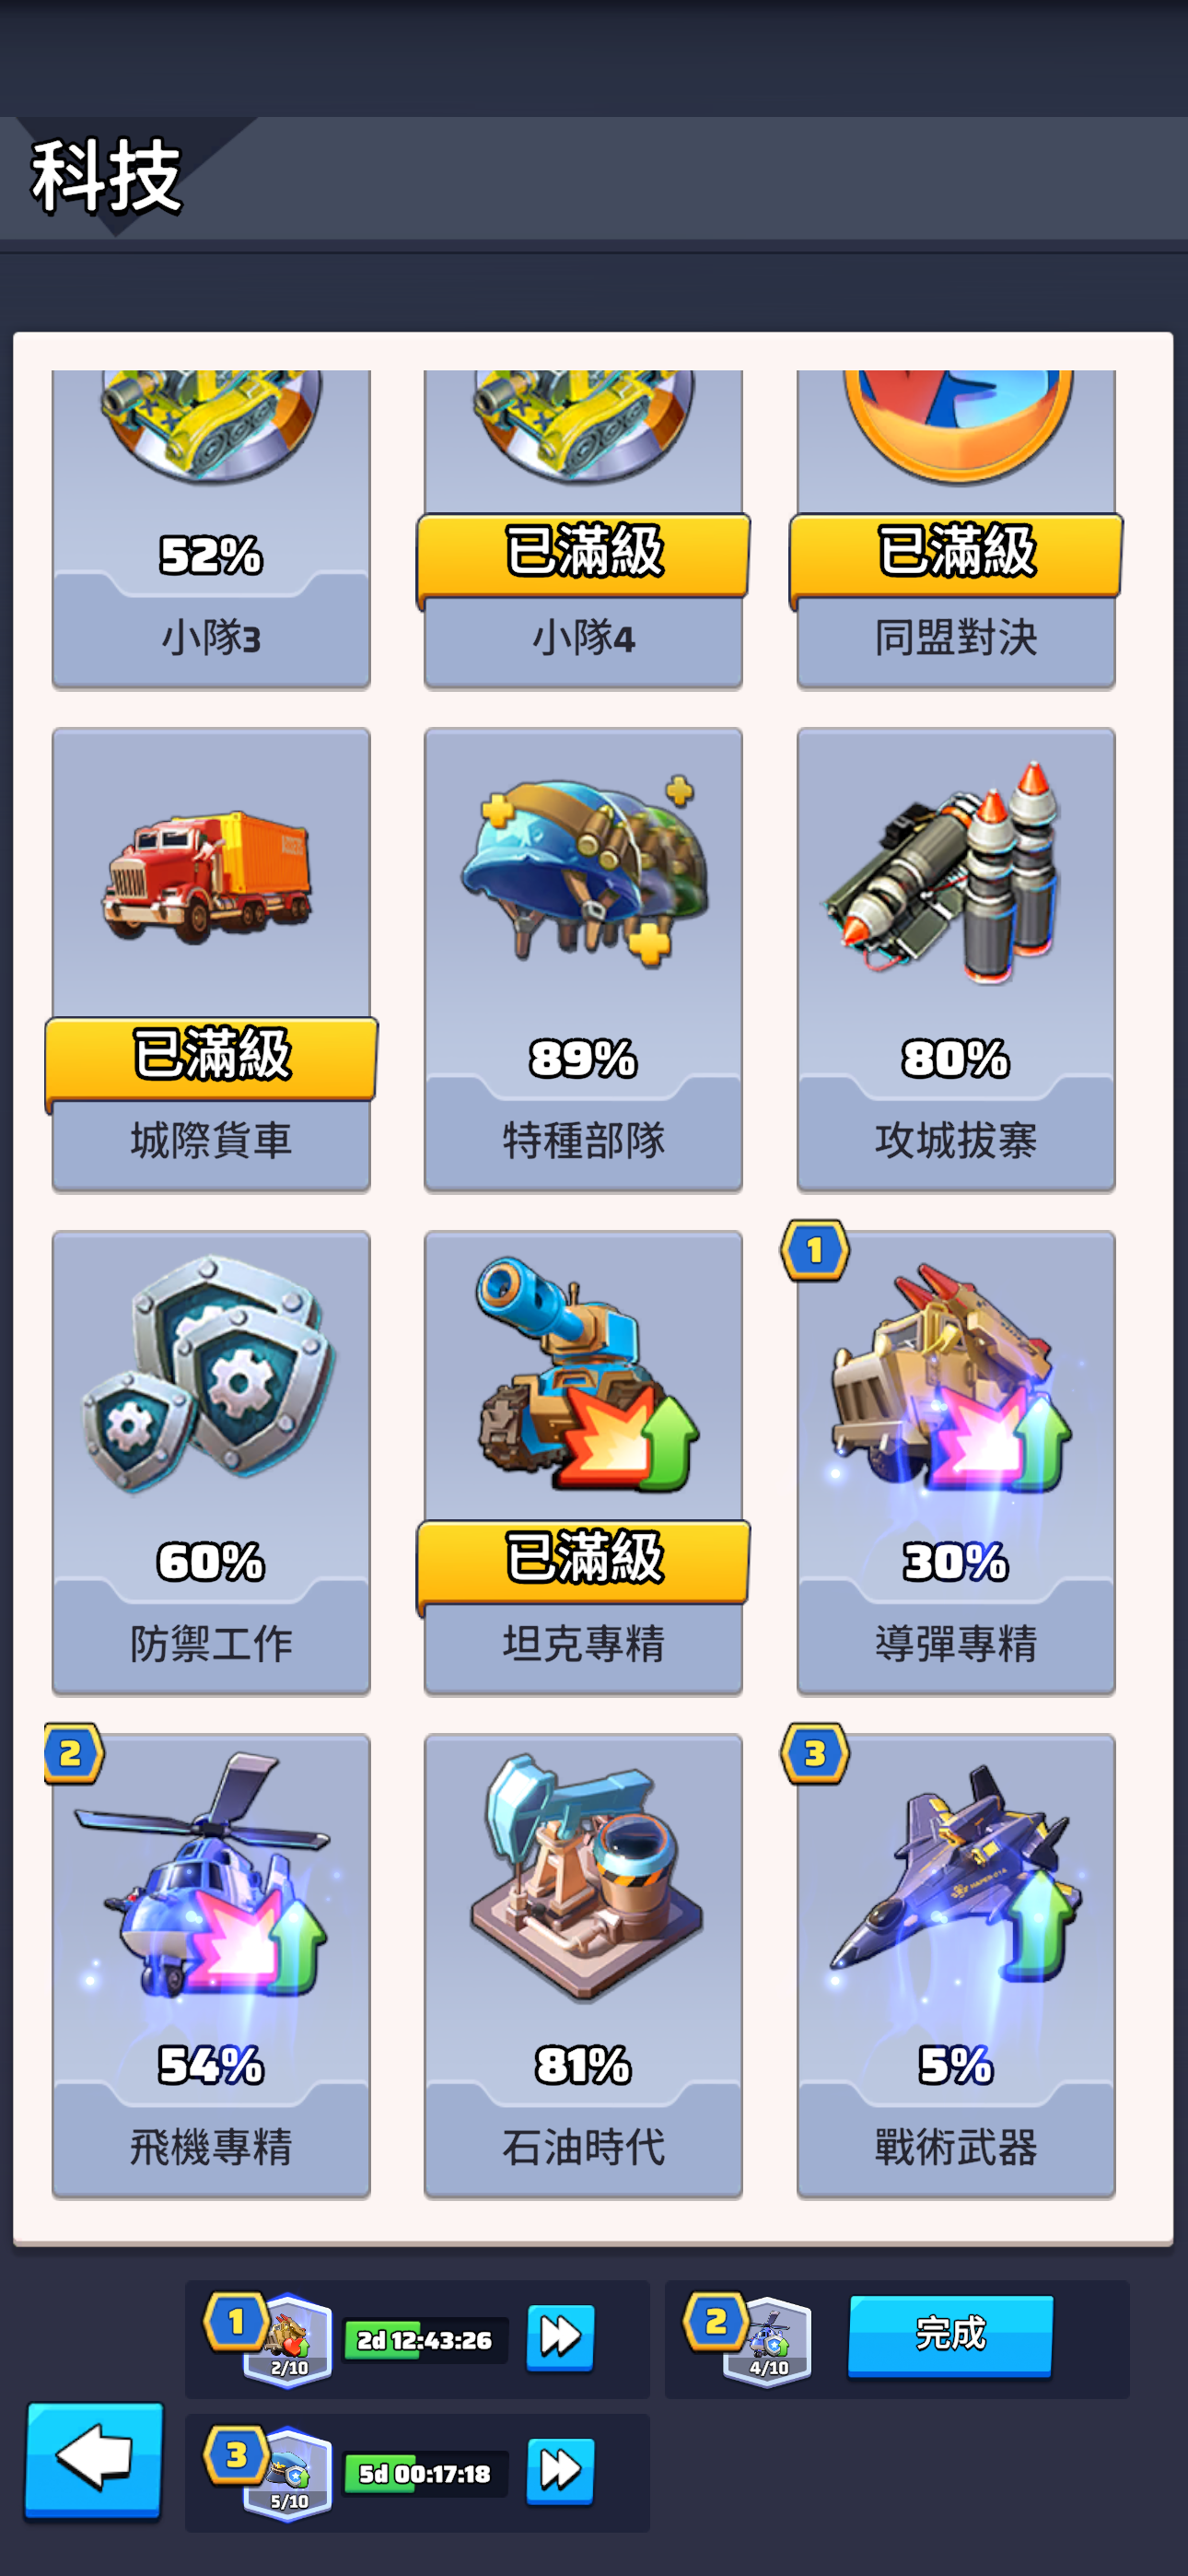This screenshot has width=1188, height=2576.
Task: Open the 城際貨車 truck technology card
Action: 211,960
